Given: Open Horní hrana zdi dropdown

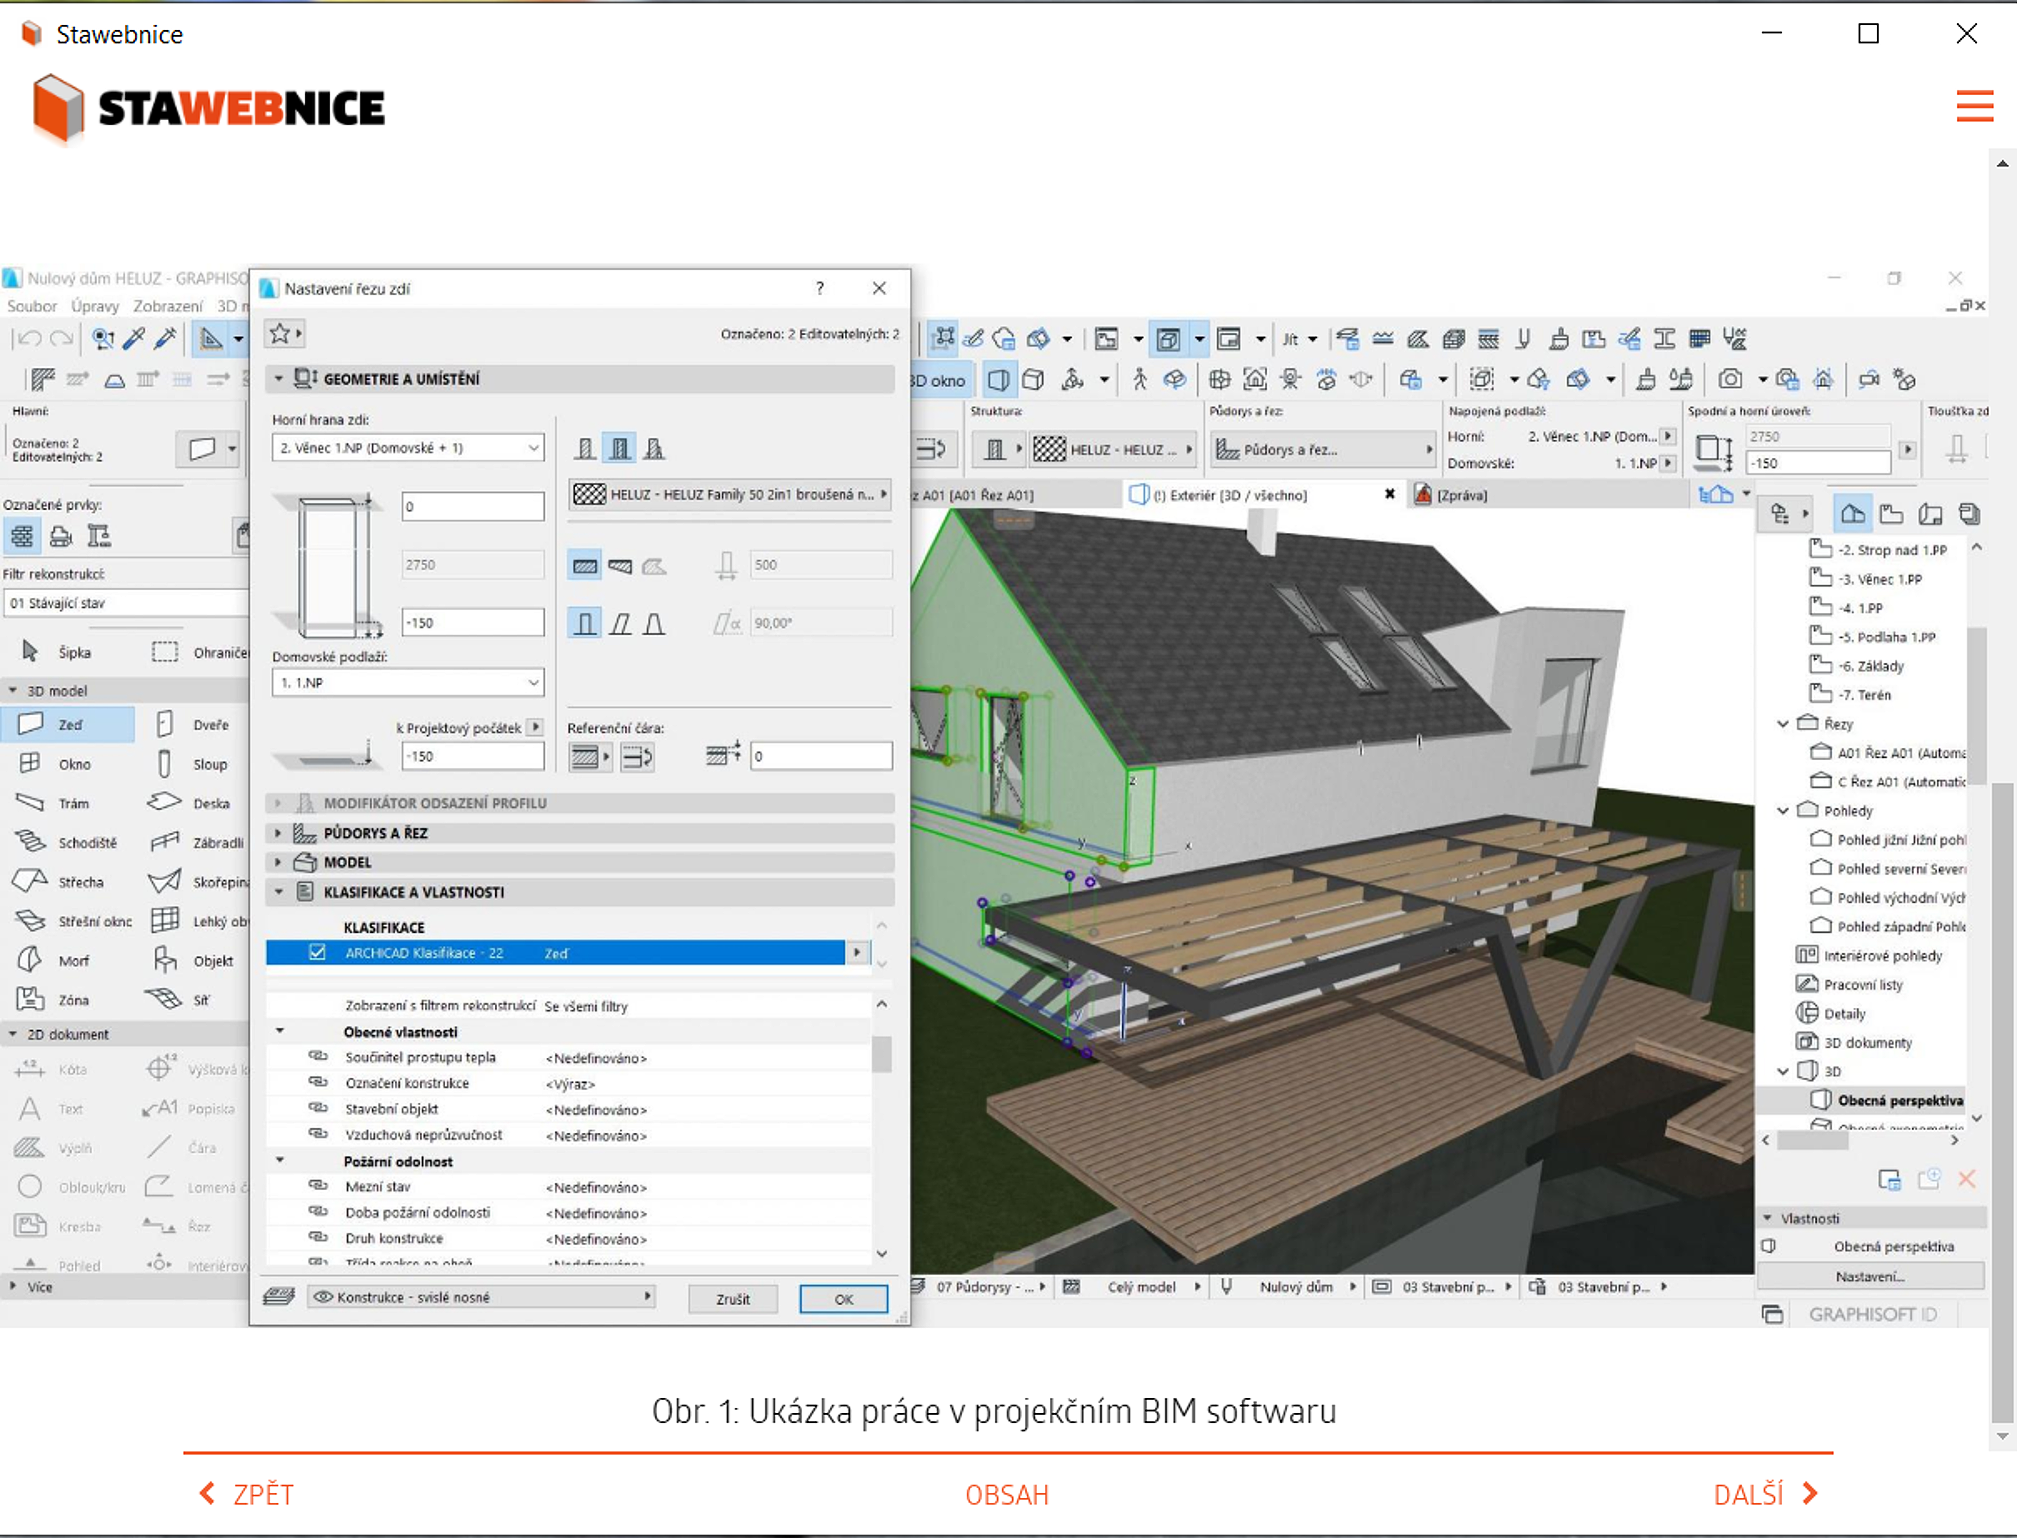Looking at the screenshot, I should (407, 448).
